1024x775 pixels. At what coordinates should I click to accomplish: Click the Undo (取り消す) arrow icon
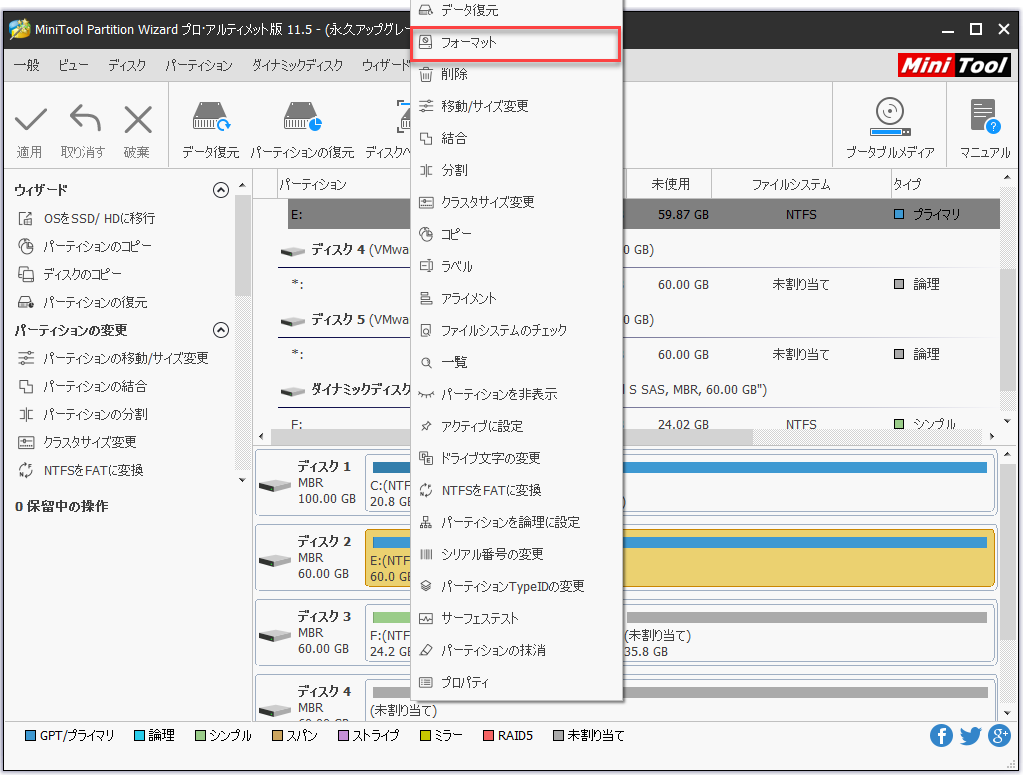click(x=85, y=119)
